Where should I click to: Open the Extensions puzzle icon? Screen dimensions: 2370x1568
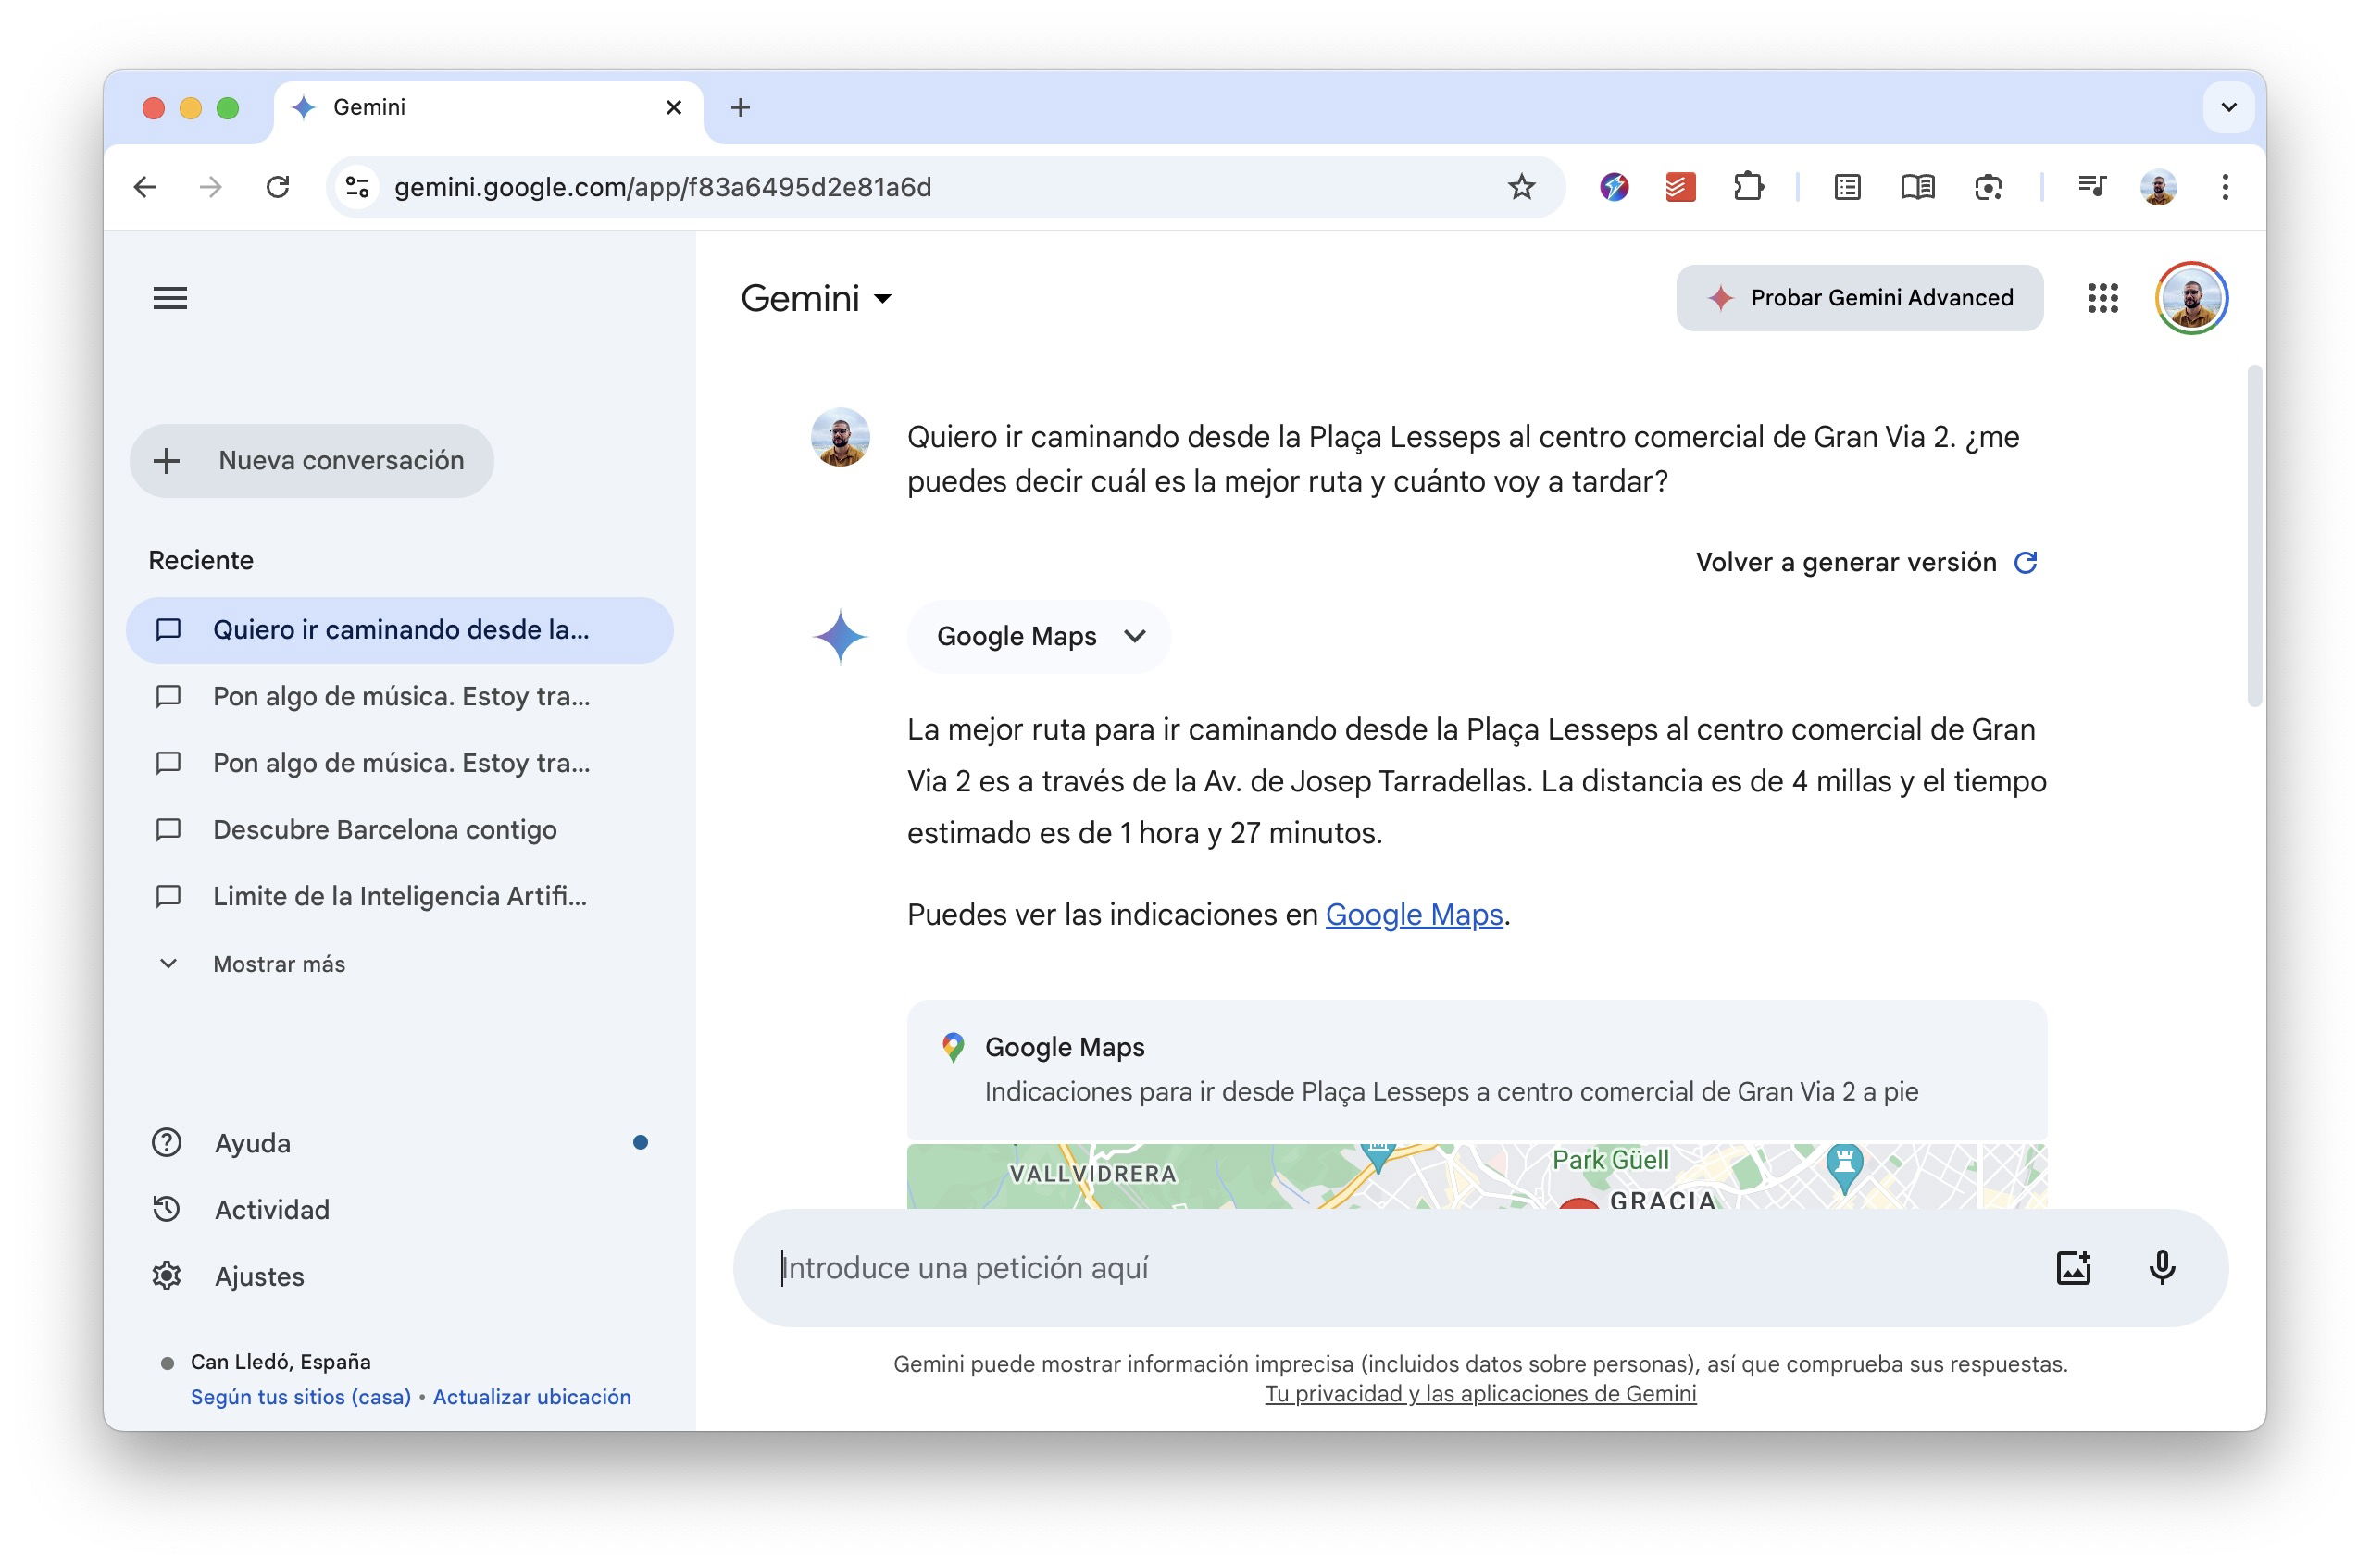(x=1748, y=187)
